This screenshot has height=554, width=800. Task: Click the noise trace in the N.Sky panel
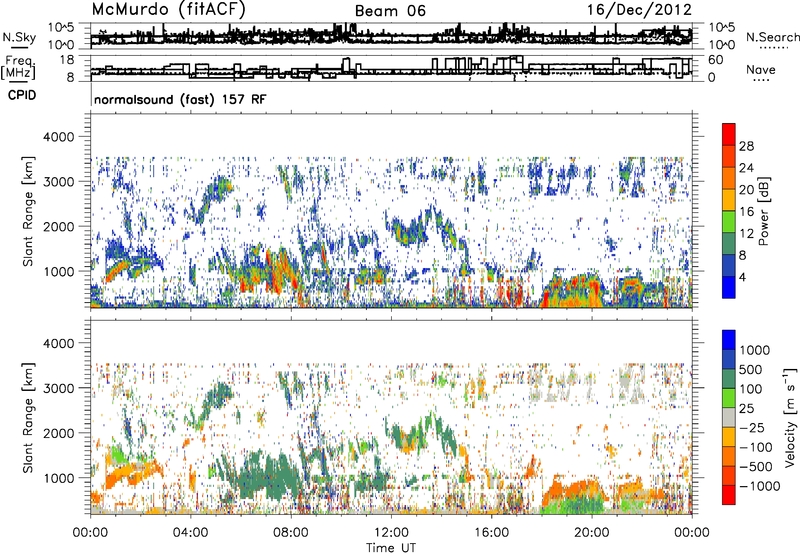pos(391,37)
